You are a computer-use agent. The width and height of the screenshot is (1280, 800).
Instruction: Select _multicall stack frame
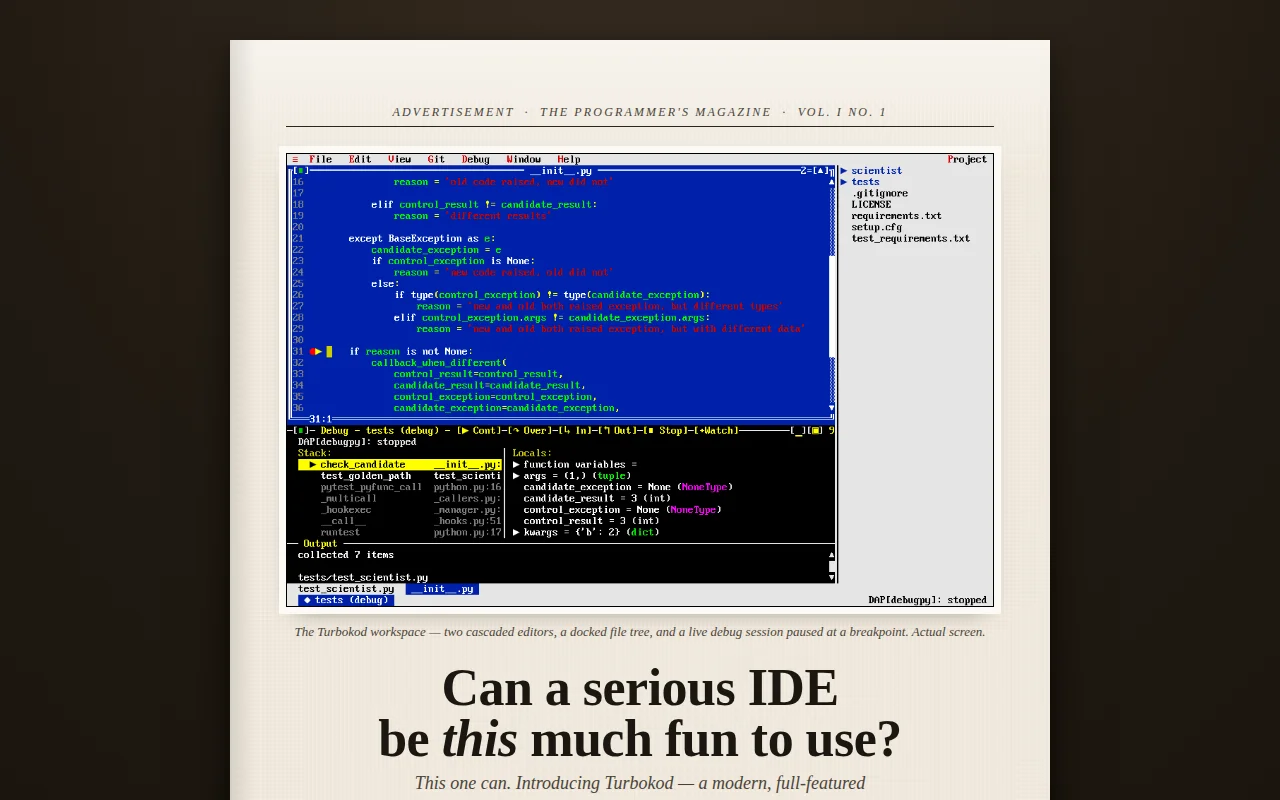pos(400,498)
